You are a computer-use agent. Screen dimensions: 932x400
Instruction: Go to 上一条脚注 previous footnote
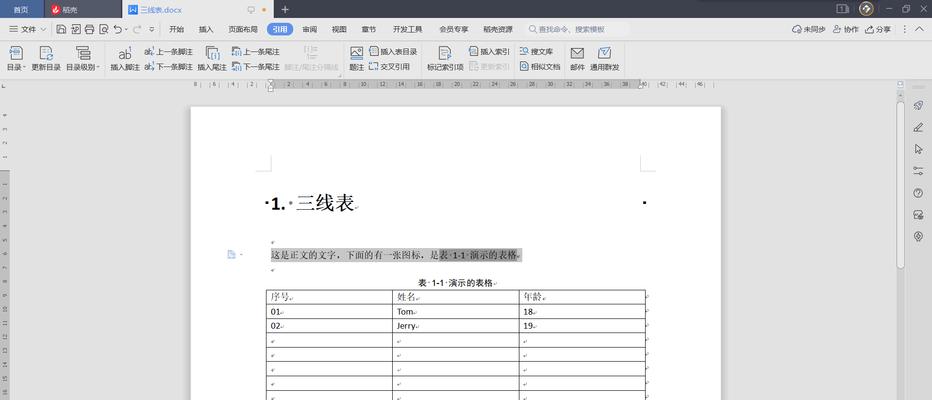click(168, 52)
